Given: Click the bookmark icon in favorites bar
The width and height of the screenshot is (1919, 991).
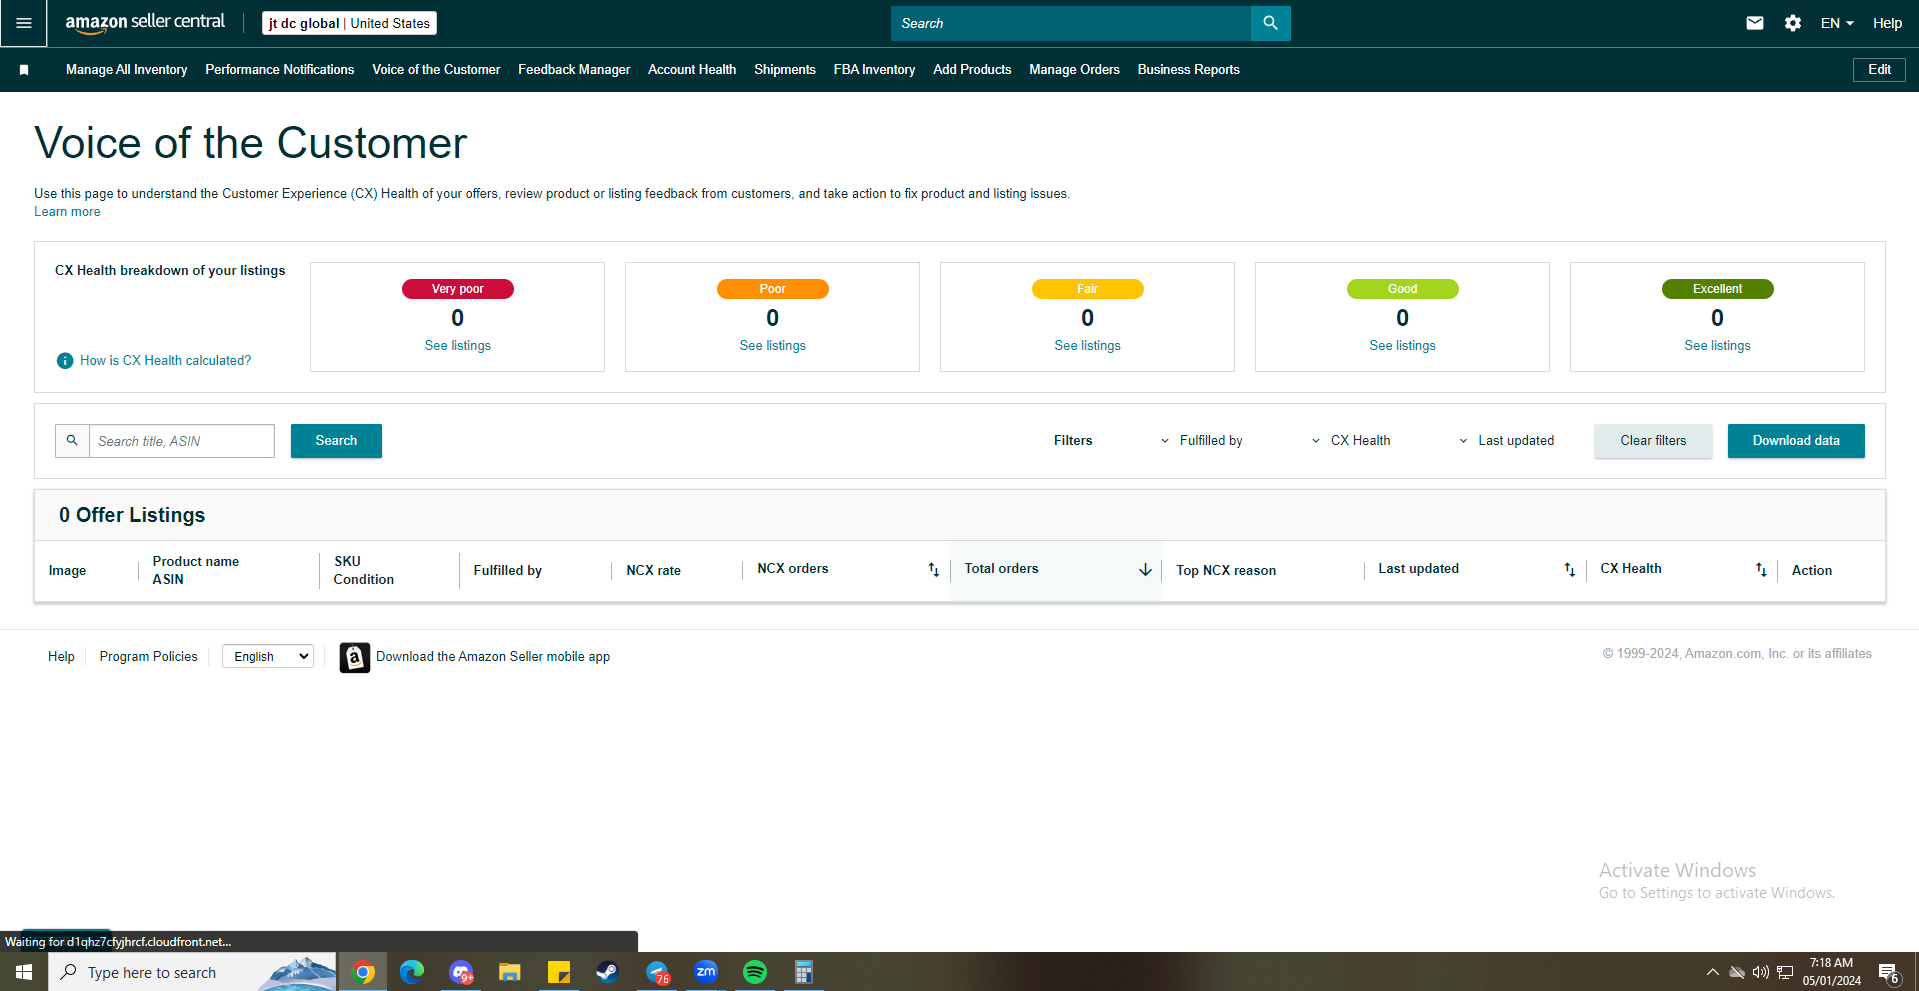Looking at the screenshot, I should tap(24, 70).
